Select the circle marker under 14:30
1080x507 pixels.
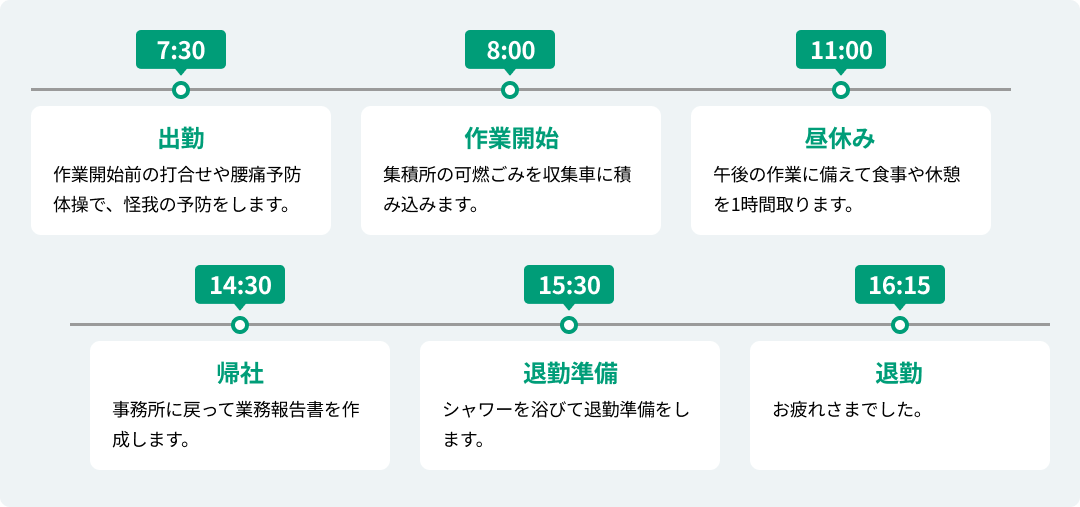[240, 325]
